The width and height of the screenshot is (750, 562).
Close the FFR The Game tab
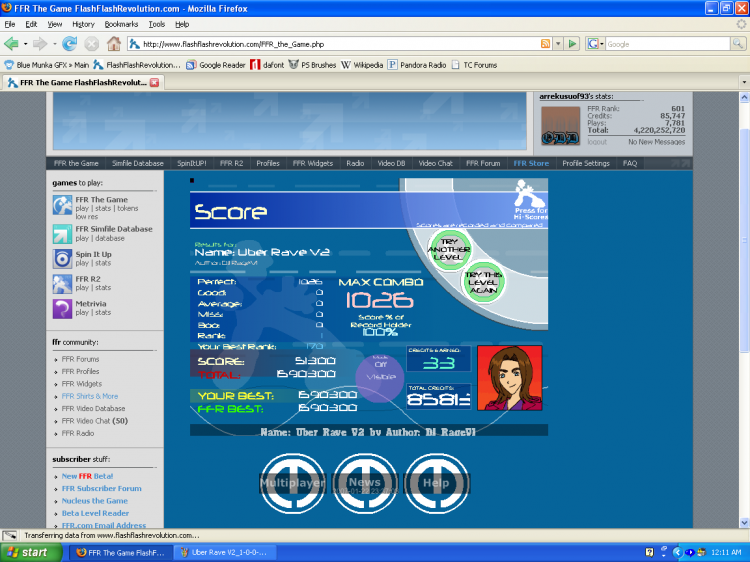(154, 82)
